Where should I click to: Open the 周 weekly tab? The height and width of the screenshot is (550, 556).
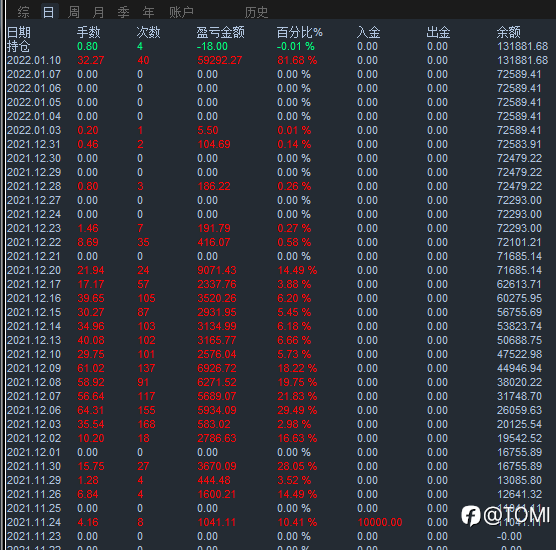(x=73, y=12)
